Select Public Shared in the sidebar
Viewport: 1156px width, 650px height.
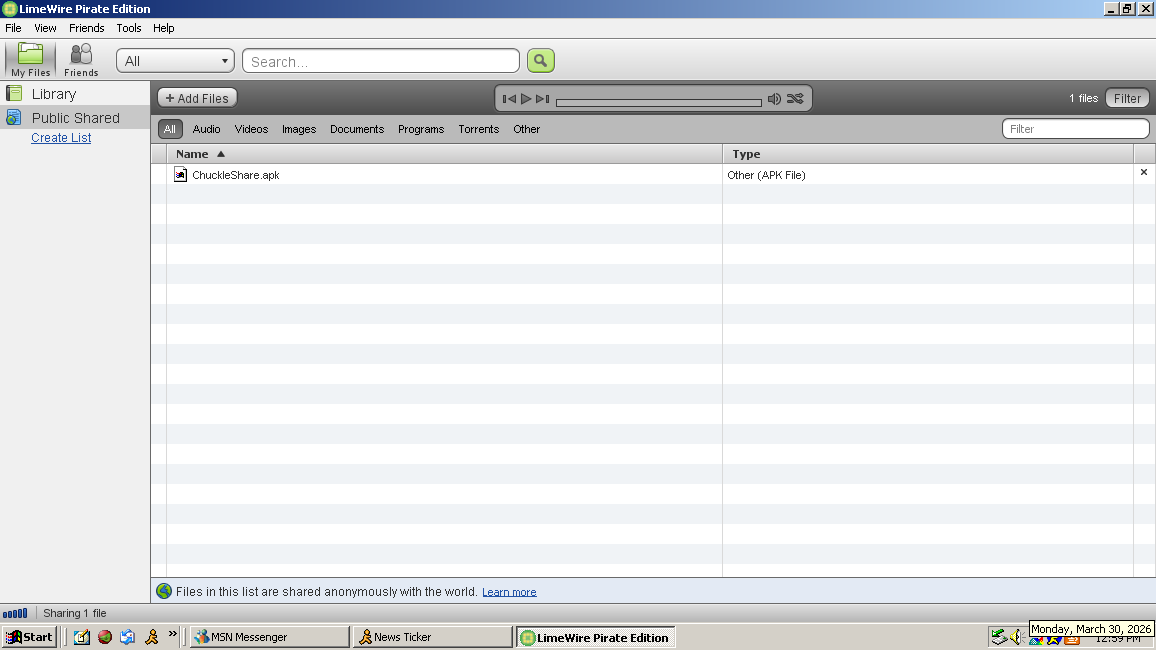point(75,118)
